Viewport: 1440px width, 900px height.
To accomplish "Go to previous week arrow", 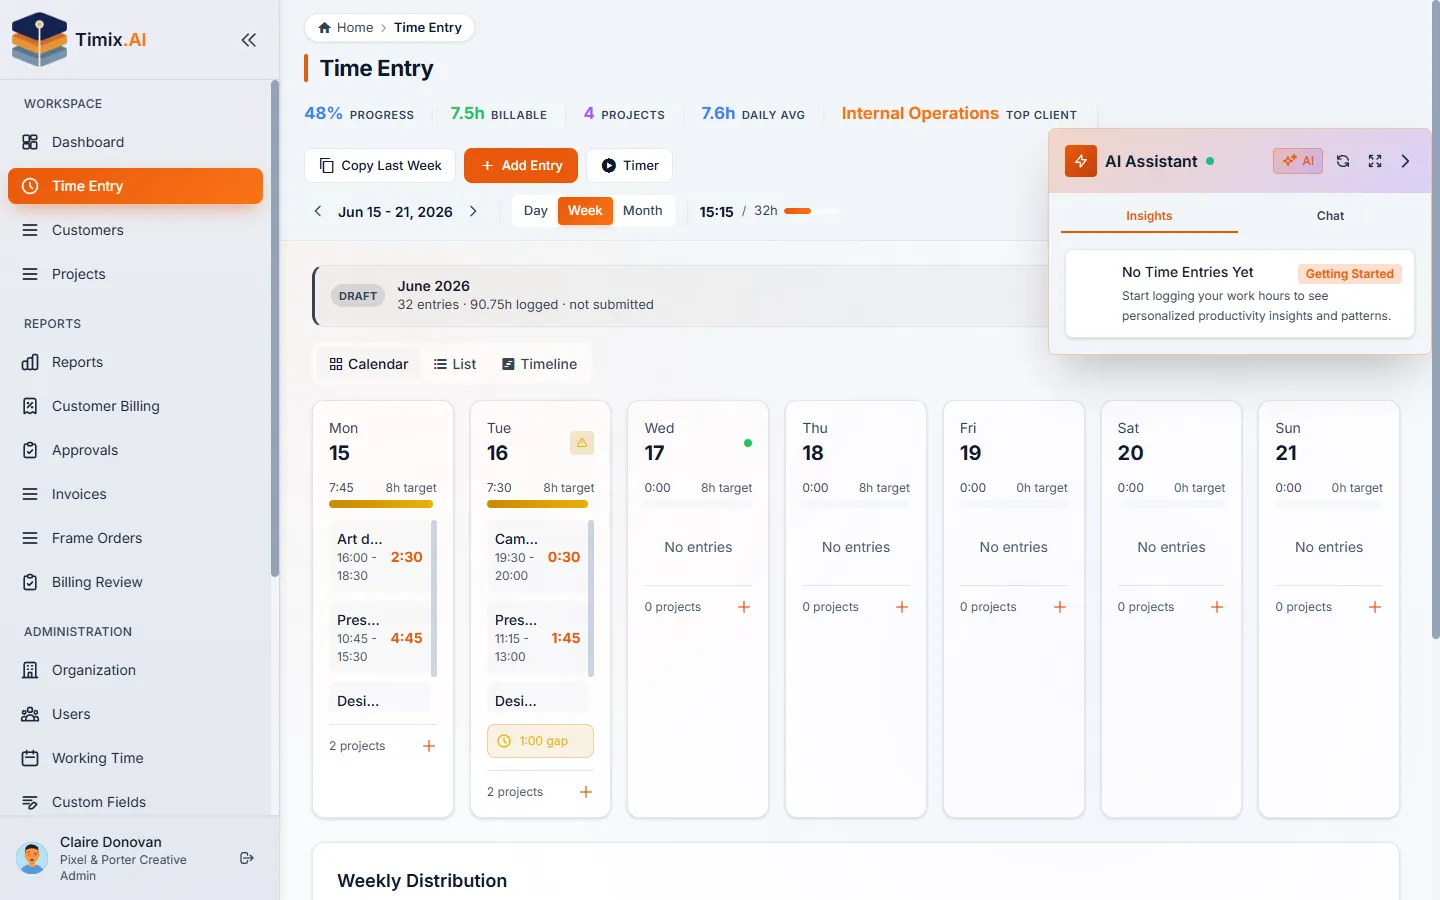I will coord(318,211).
